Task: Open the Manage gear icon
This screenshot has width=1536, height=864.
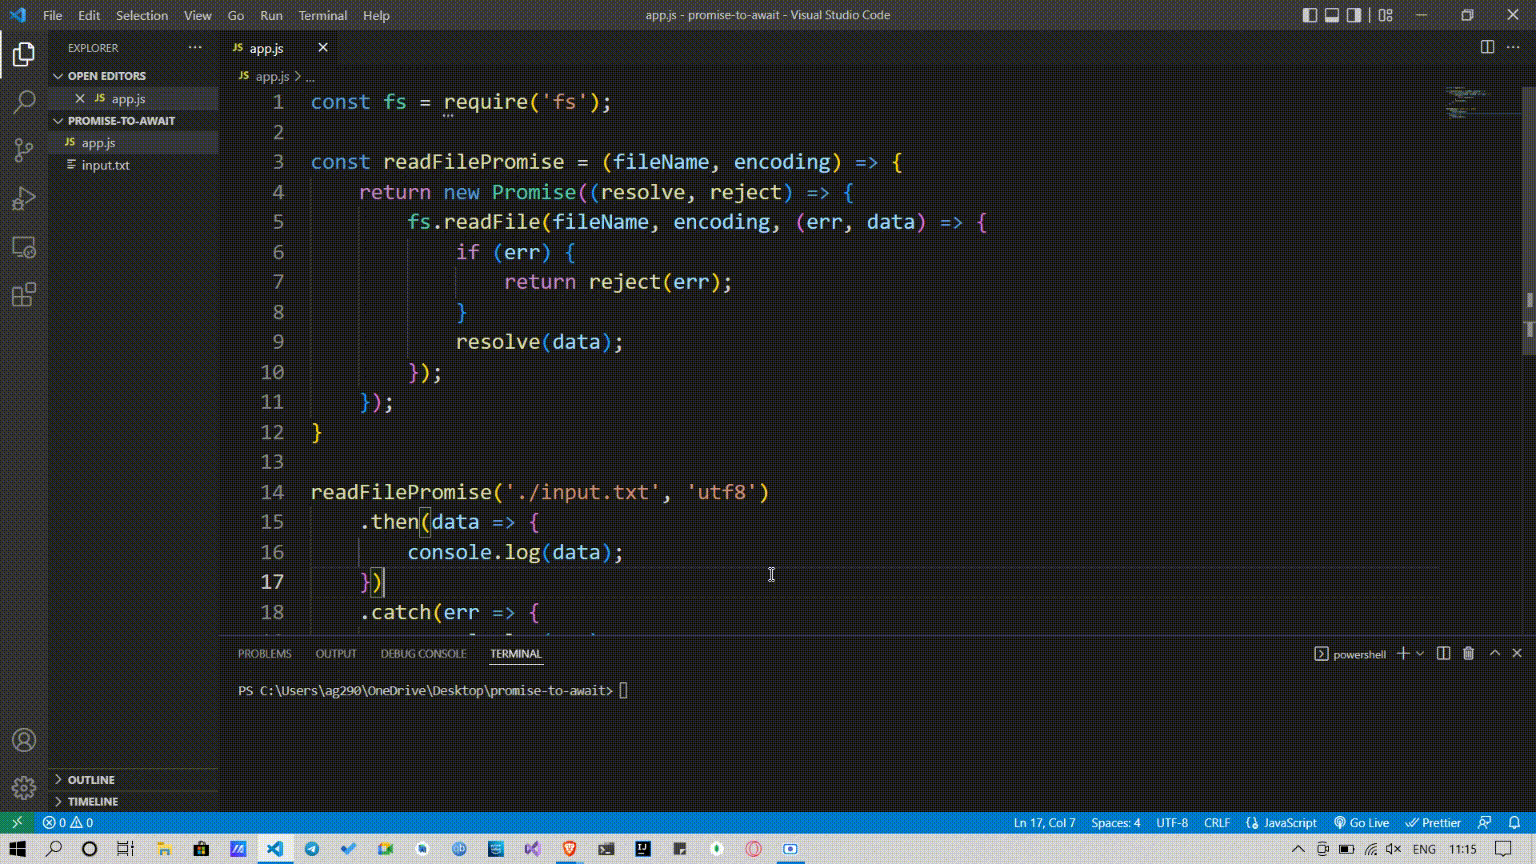Action: [23, 786]
